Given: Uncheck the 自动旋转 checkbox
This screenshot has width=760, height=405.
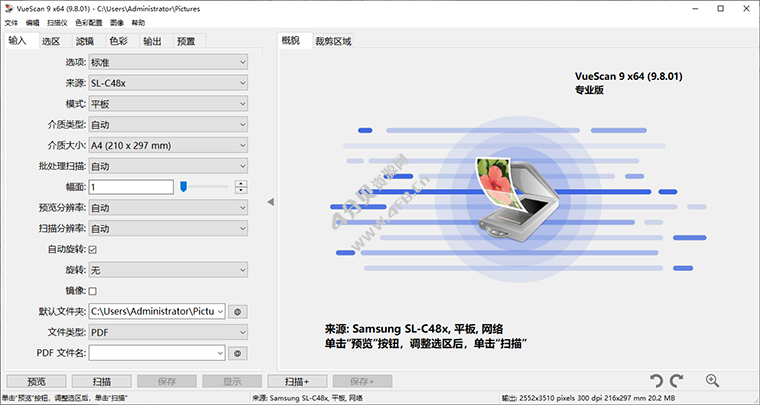Looking at the screenshot, I should point(93,249).
